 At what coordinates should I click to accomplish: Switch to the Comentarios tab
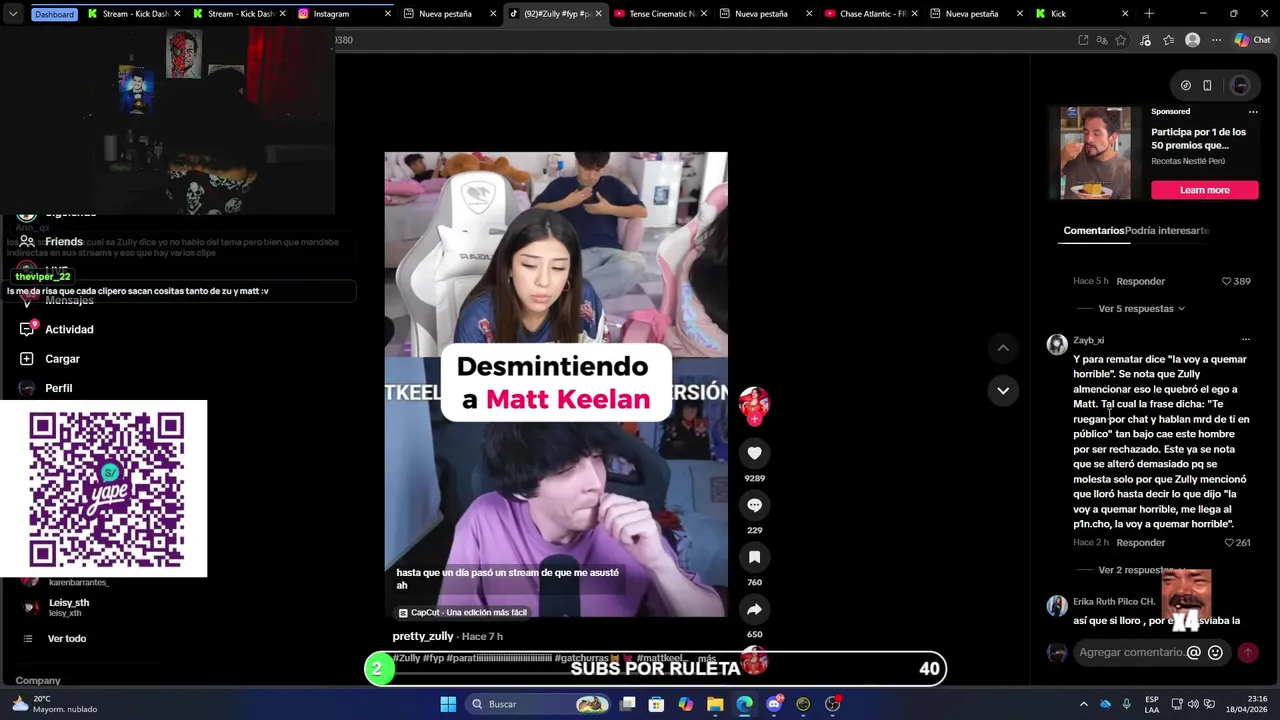pyautogui.click(x=1093, y=230)
